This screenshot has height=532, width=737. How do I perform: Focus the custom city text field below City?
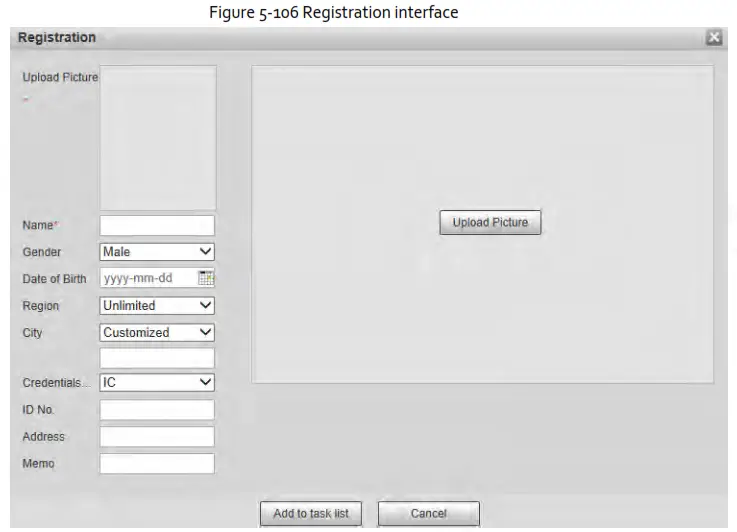pyautogui.click(x=157, y=358)
